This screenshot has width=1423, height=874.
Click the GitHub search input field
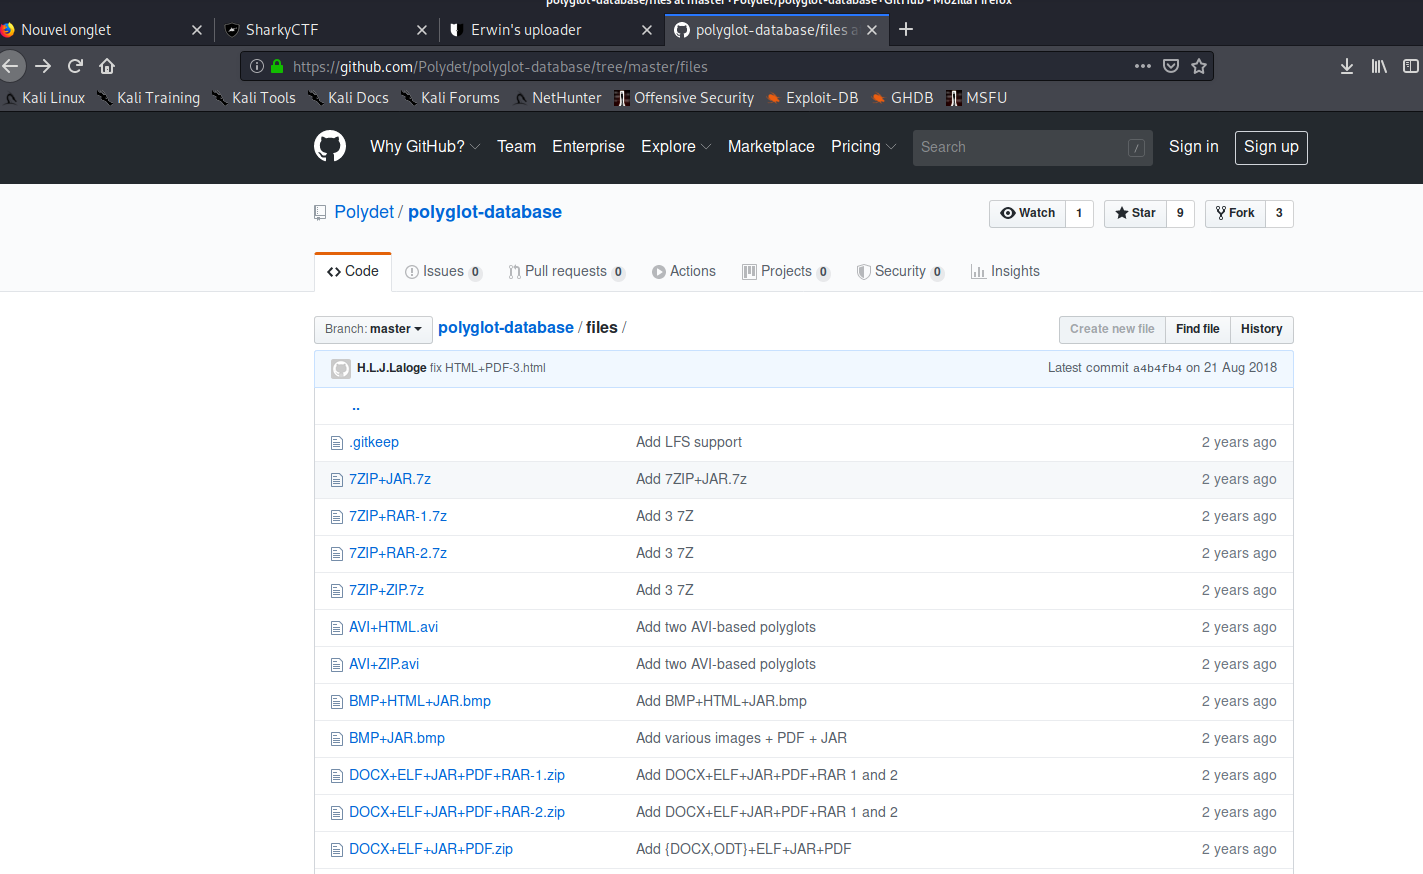(x=1020, y=147)
